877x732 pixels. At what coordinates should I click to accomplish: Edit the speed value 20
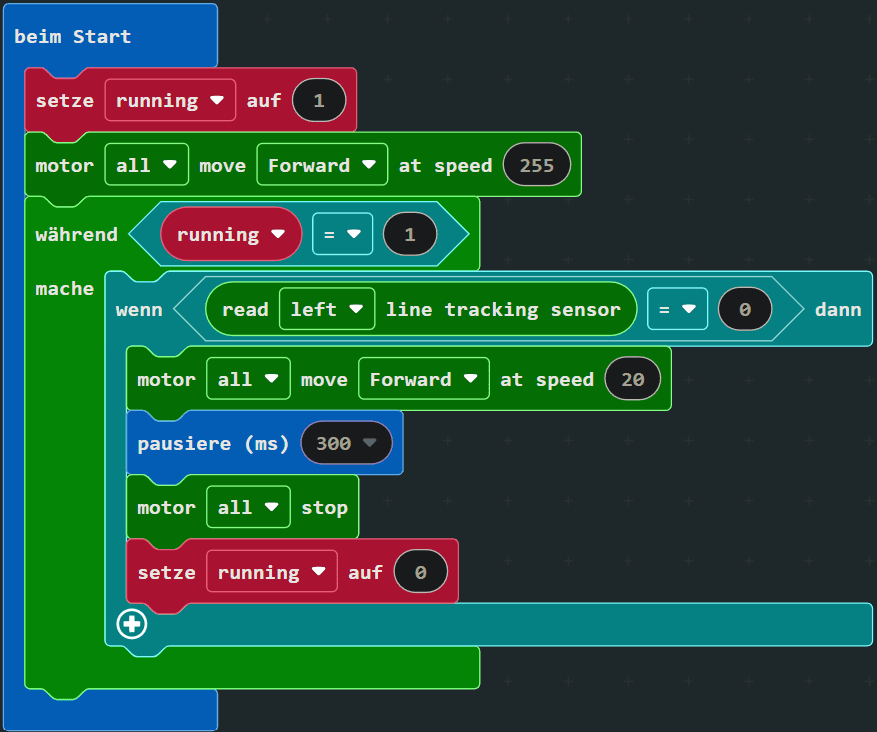632,379
